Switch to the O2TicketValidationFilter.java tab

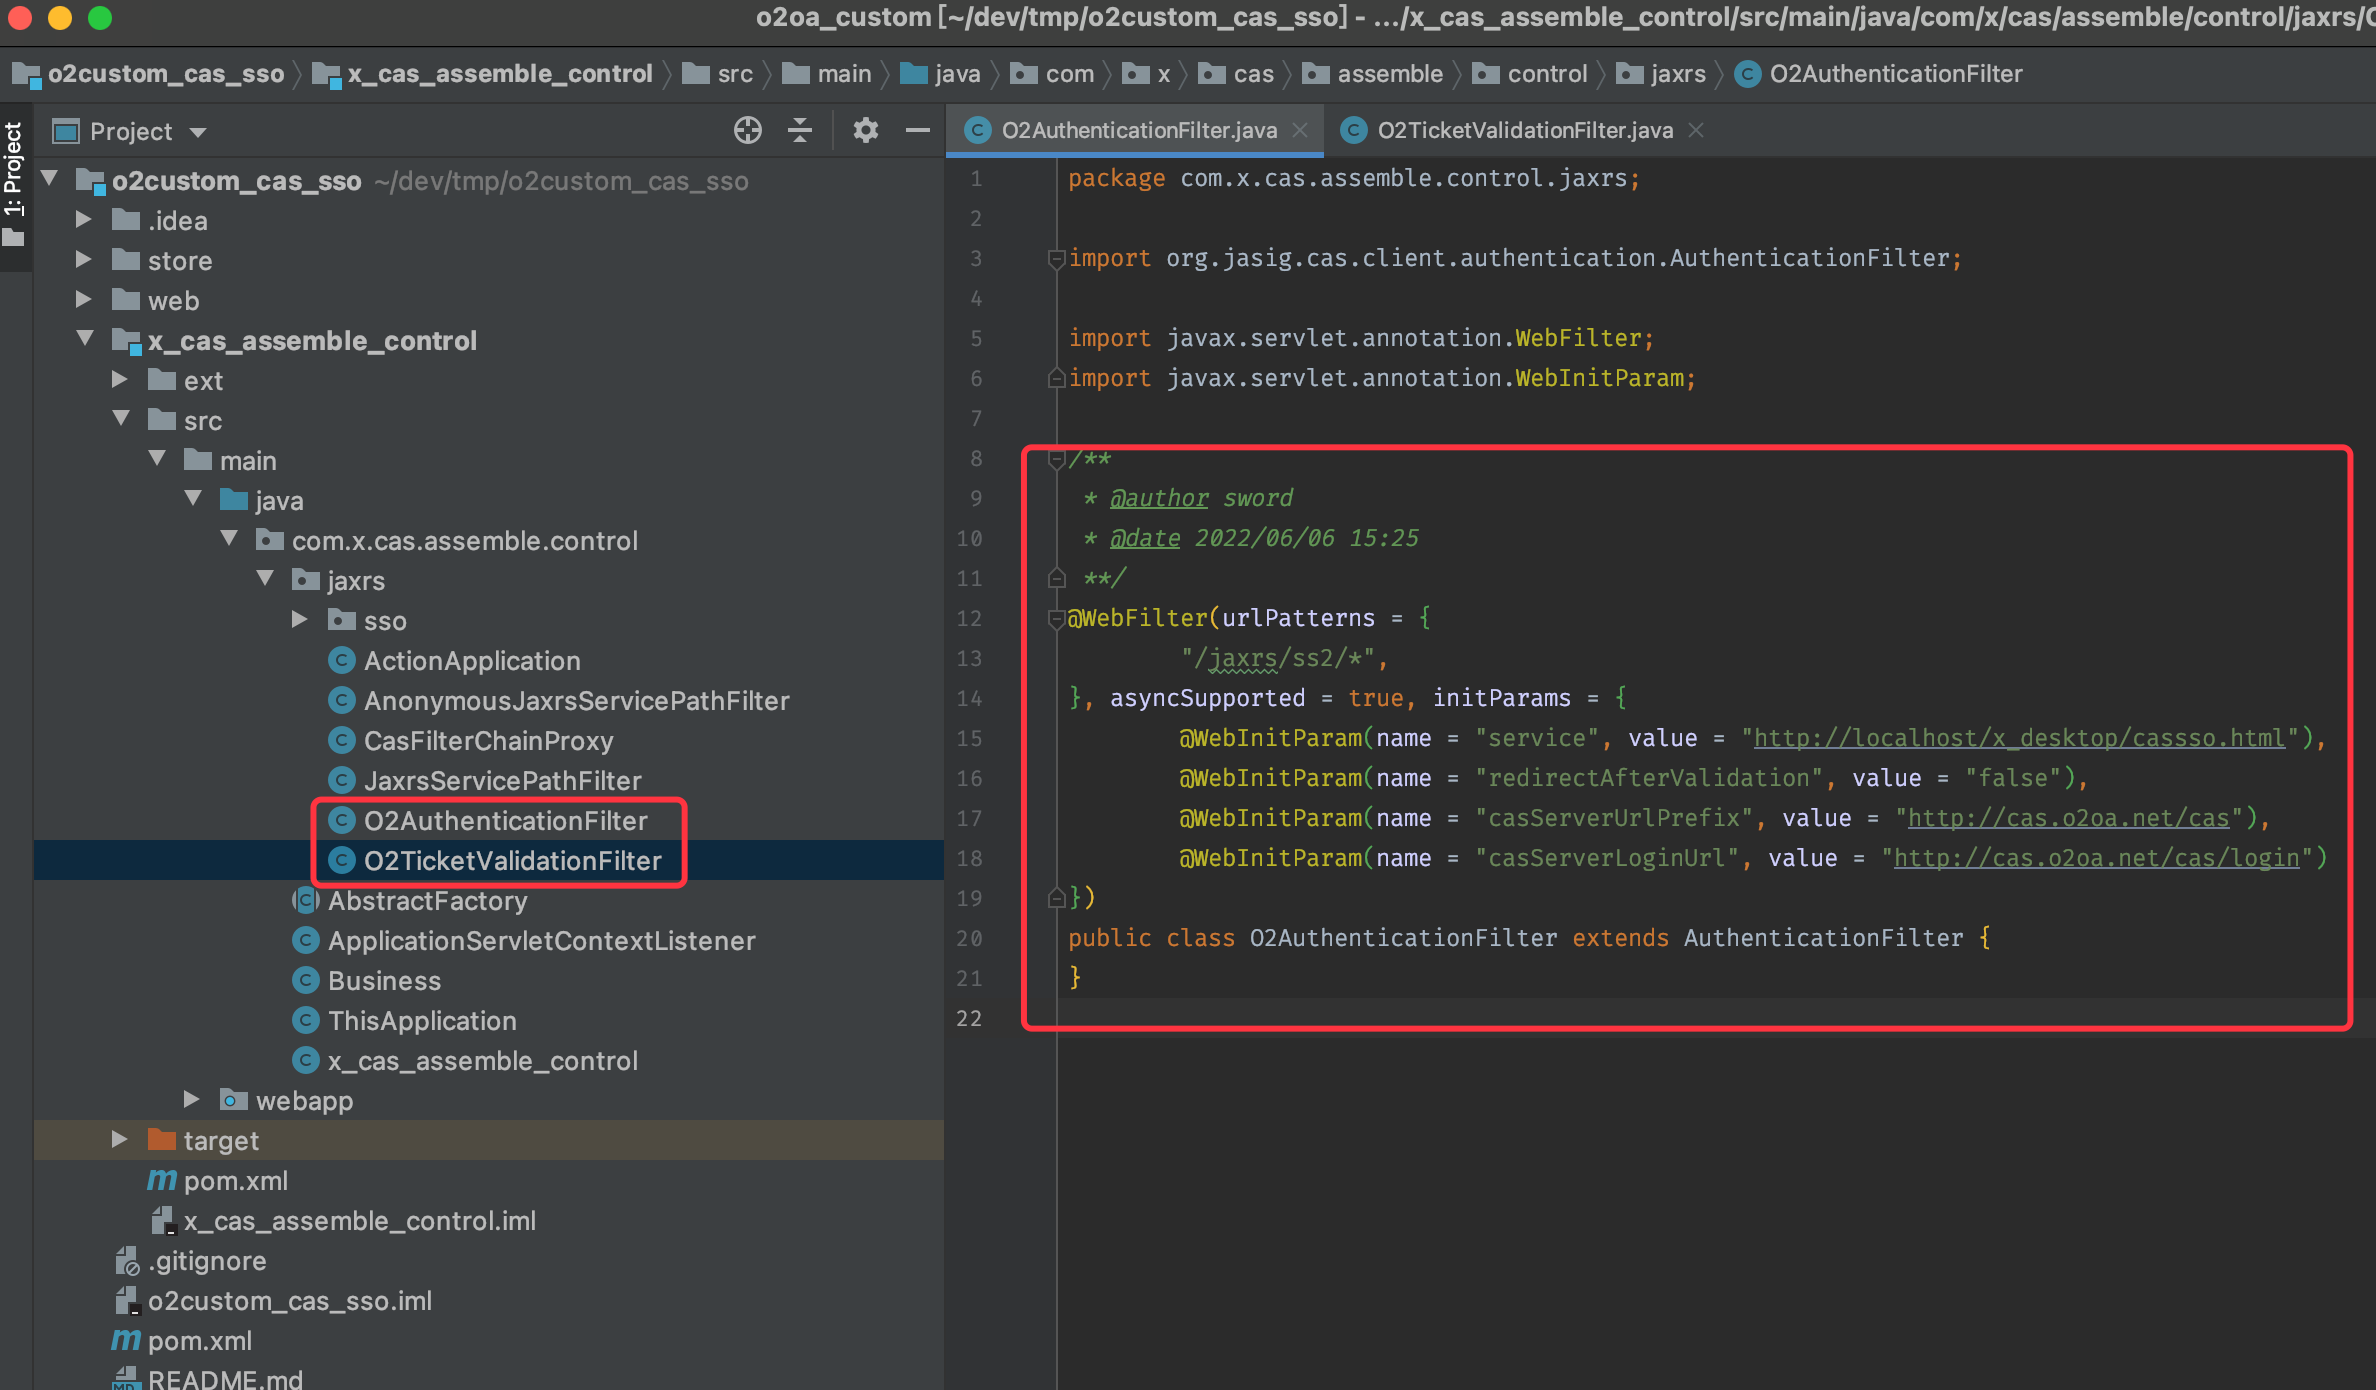point(1523,130)
